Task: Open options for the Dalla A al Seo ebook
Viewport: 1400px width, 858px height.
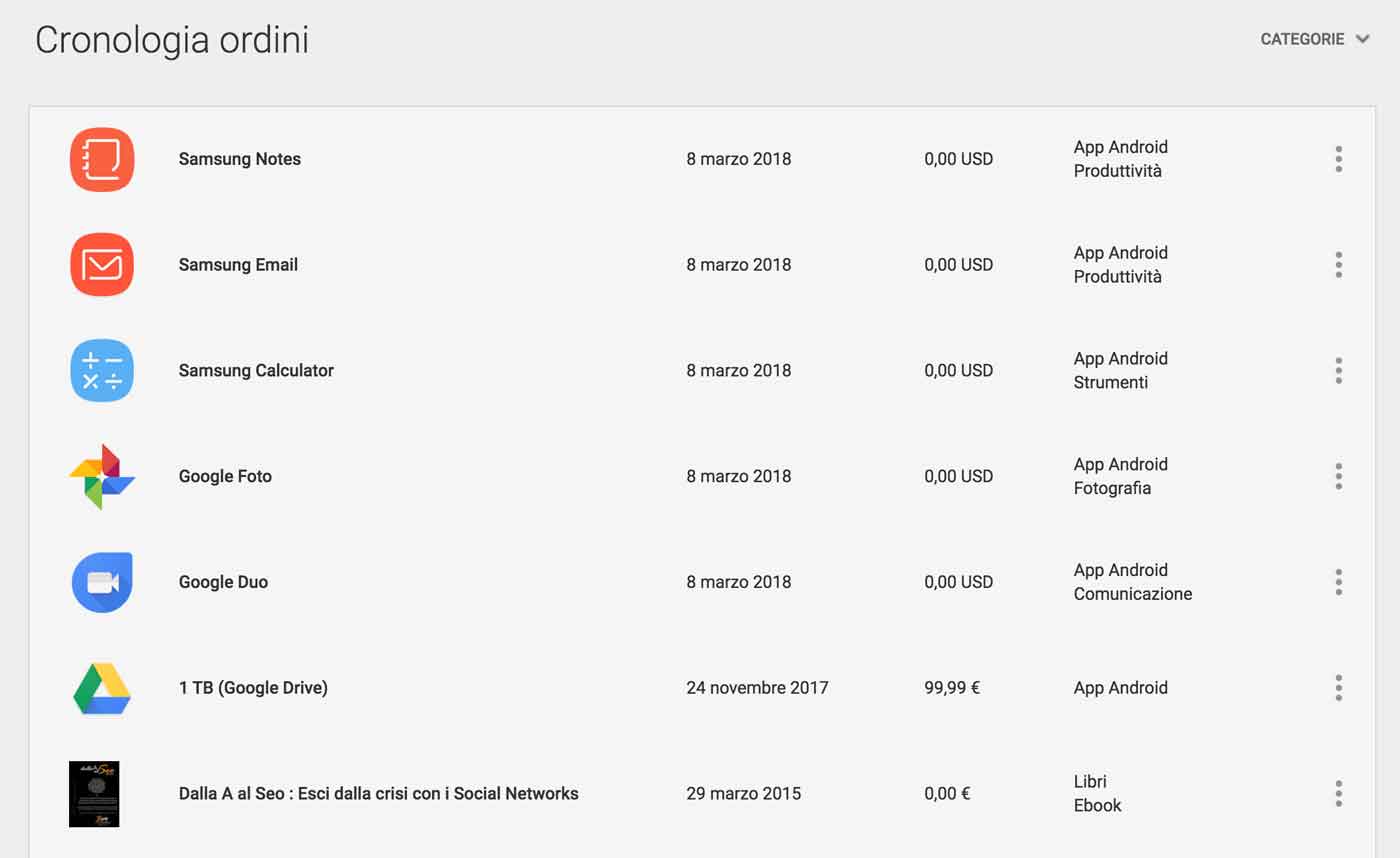Action: click(1338, 794)
